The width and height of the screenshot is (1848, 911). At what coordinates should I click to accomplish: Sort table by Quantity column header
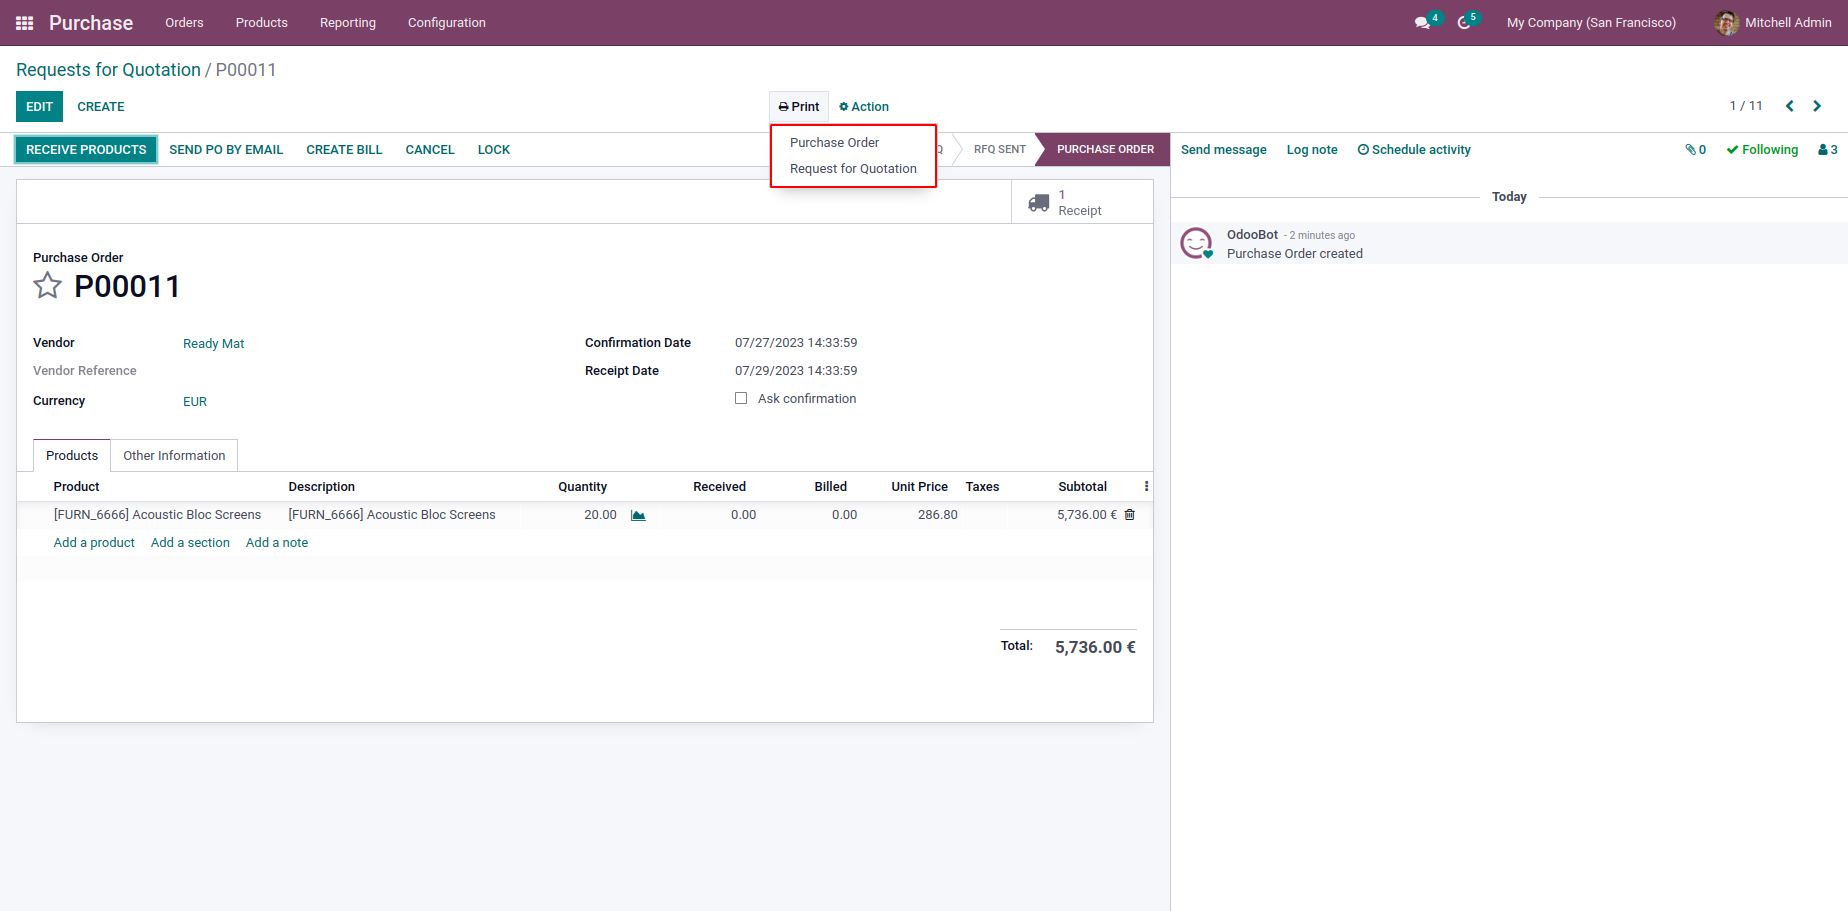tap(582, 487)
